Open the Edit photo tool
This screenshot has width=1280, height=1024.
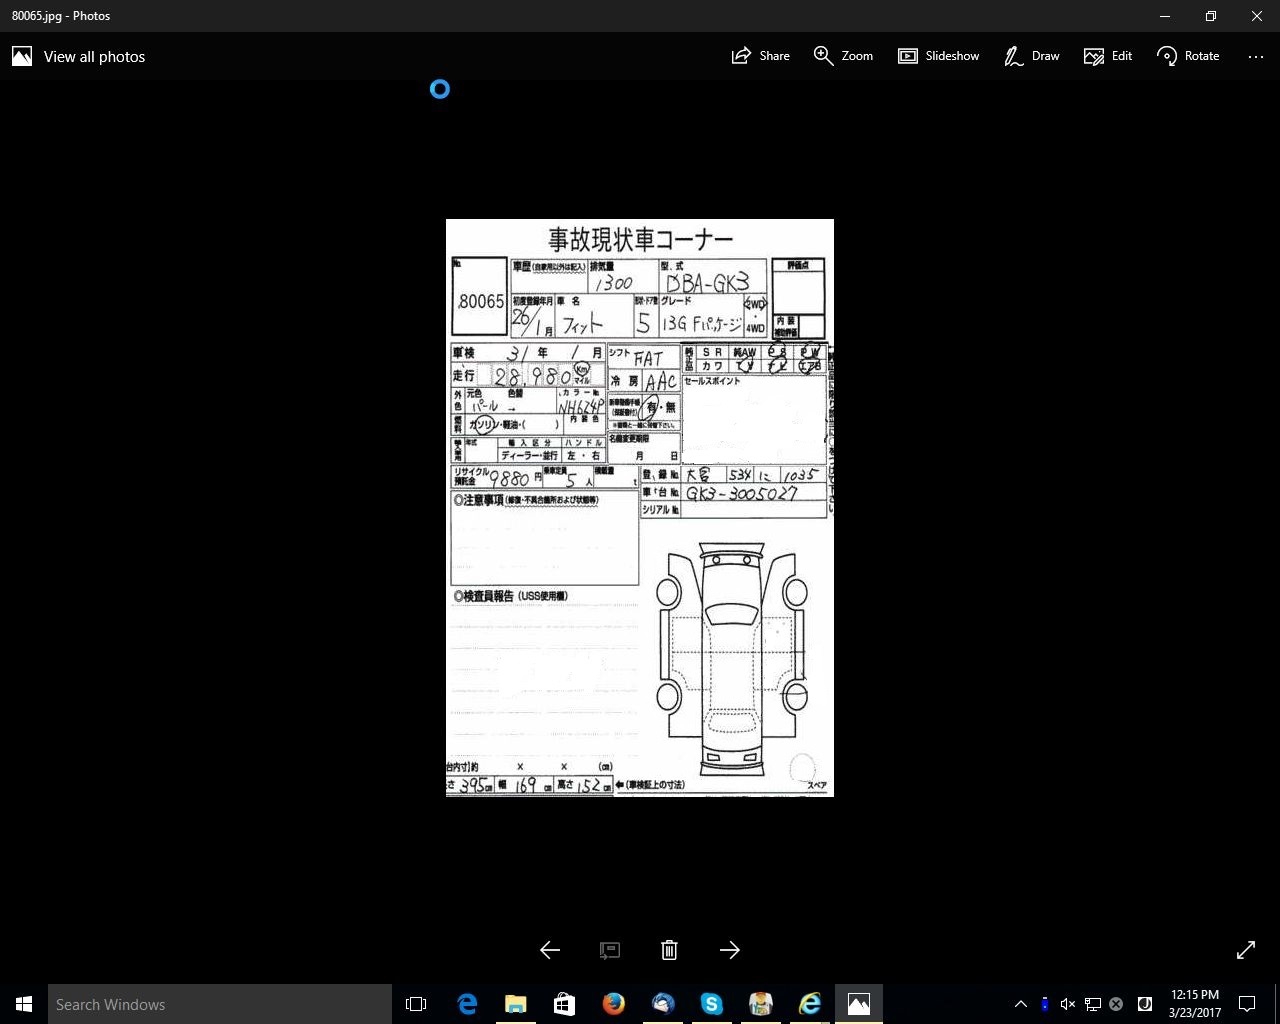1108,56
